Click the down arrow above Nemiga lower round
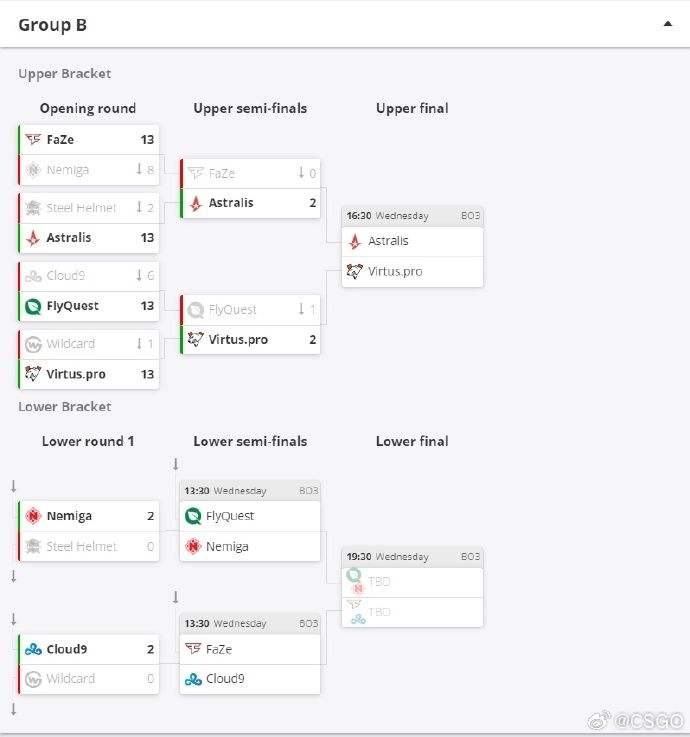690x737 pixels. [x=14, y=486]
